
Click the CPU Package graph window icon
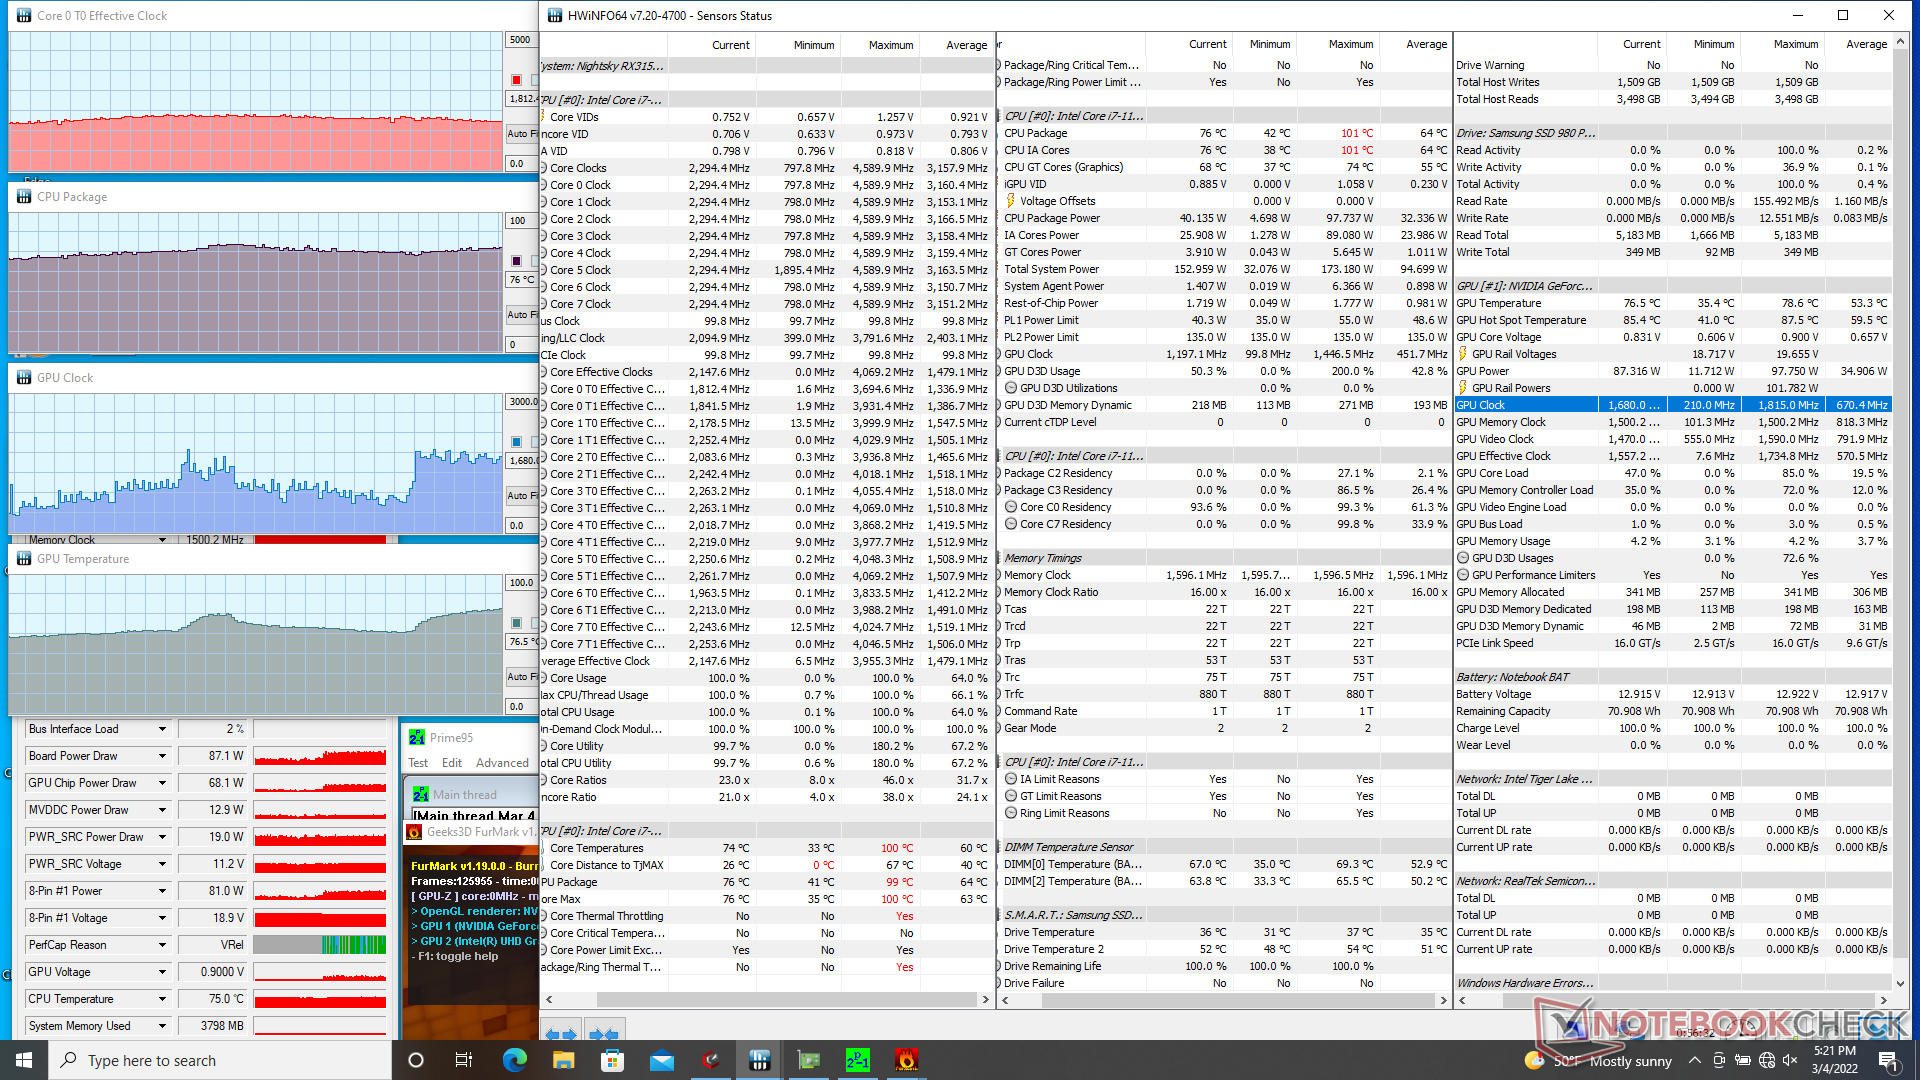[x=24, y=196]
